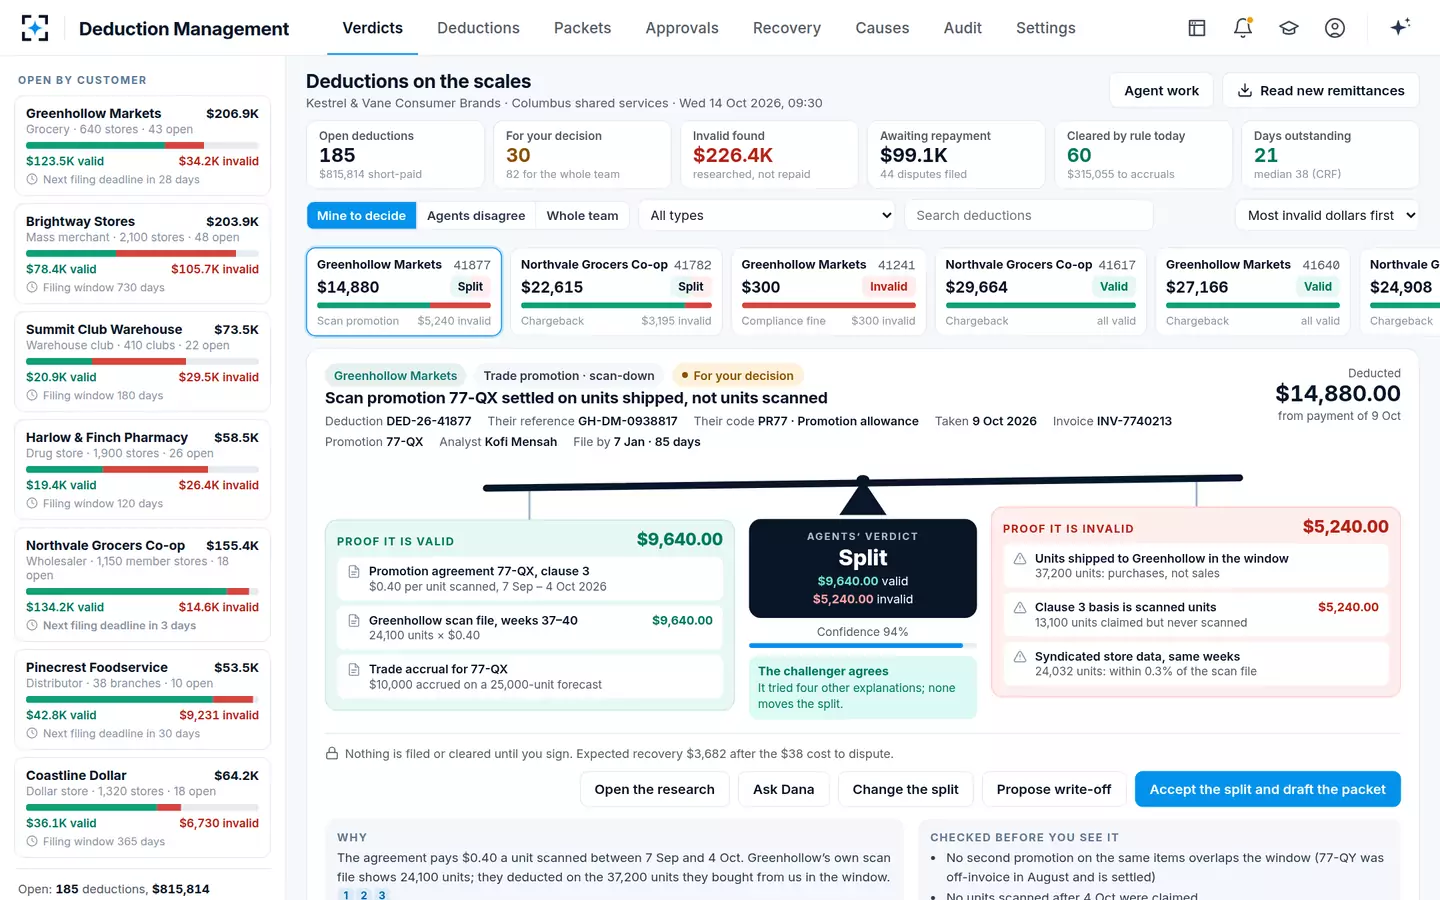
Task: Click the clock icon in Coastline Dollar card
Action: [x=32, y=842]
